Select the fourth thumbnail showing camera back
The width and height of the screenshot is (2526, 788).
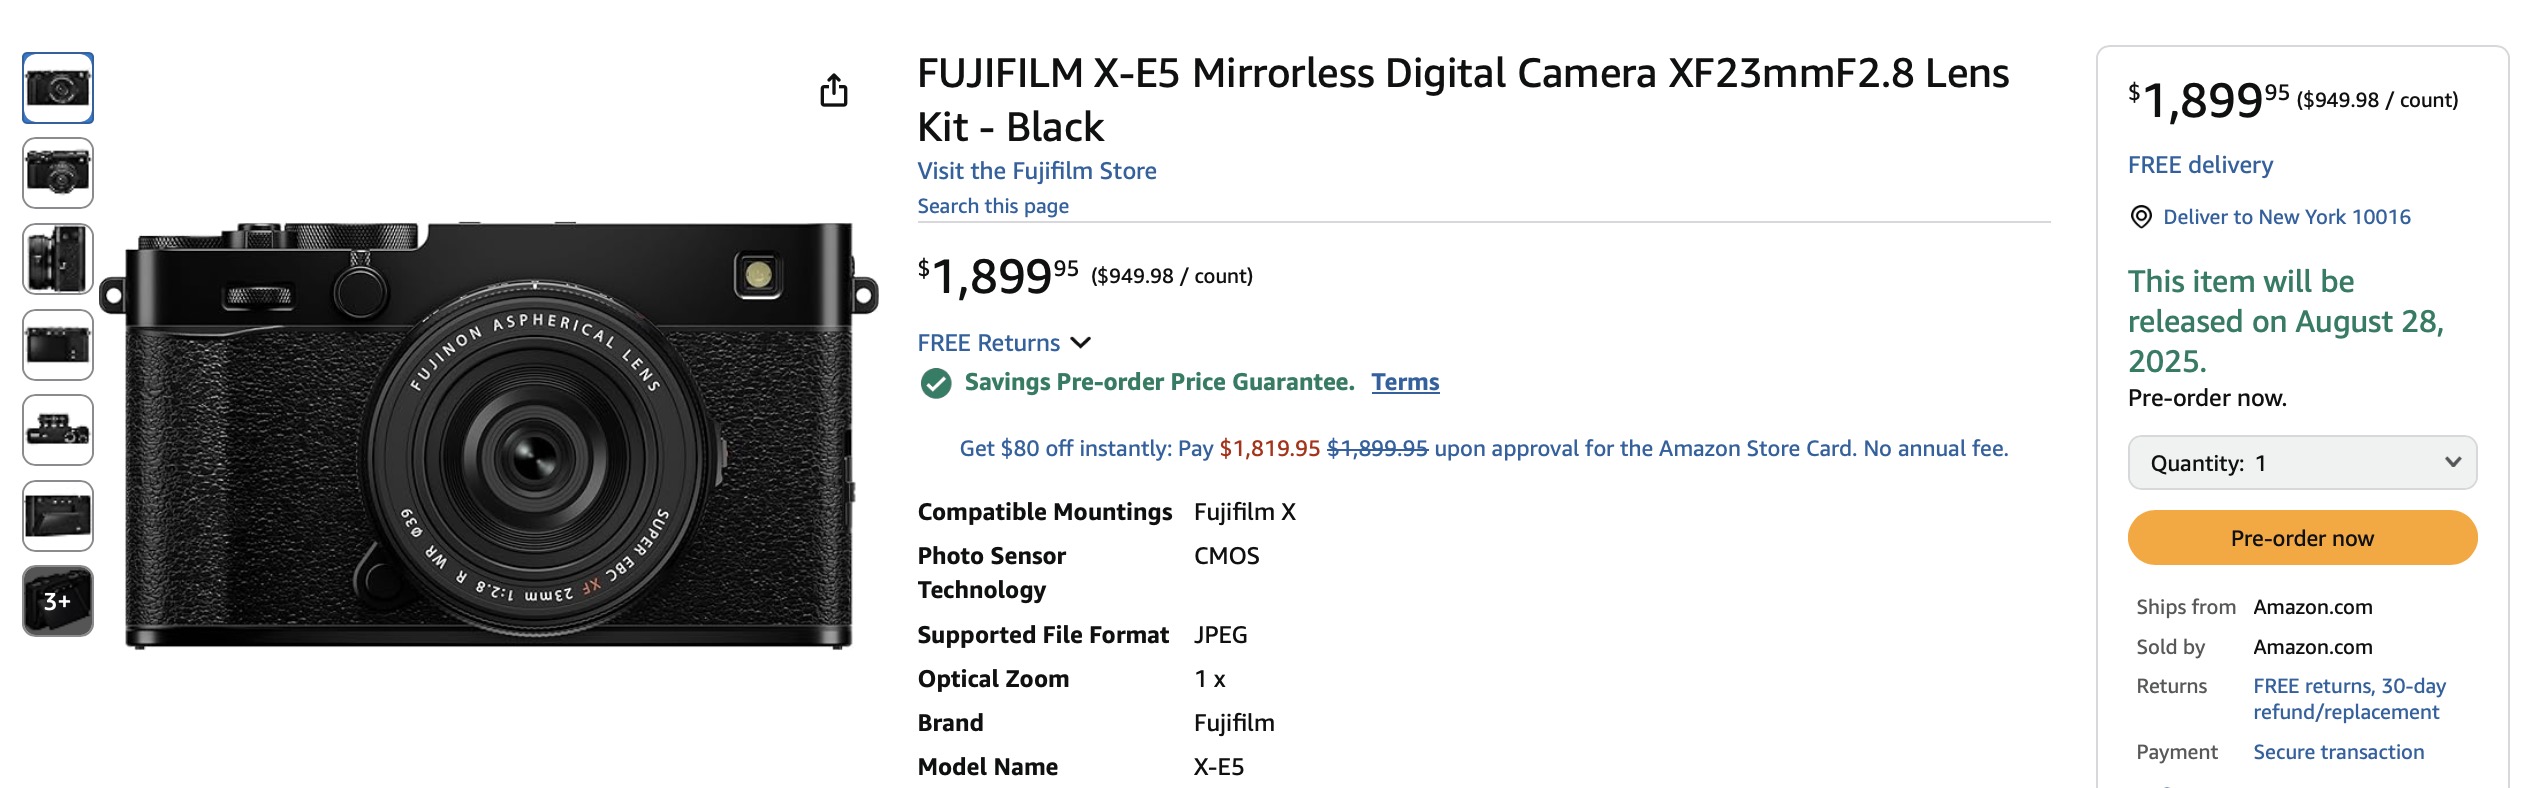tap(58, 345)
